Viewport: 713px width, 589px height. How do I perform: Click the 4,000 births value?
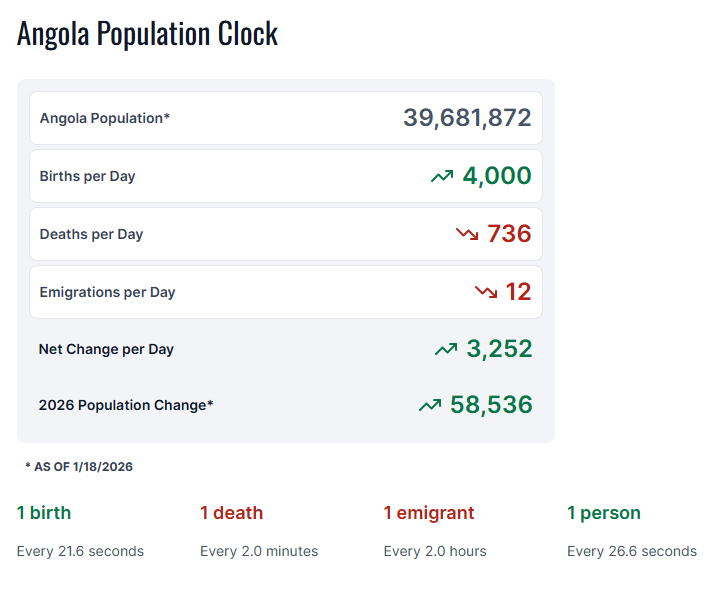pyautogui.click(x=496, y=176)
